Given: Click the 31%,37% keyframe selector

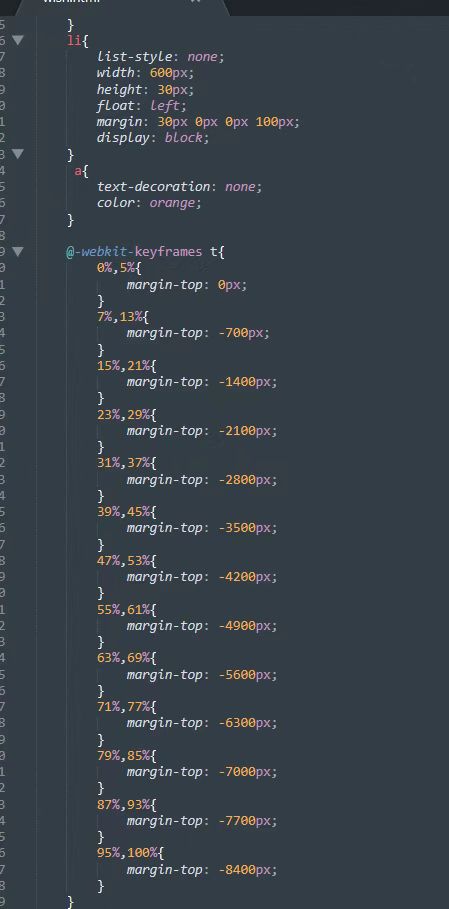Looking at the screenshot, I should [124, 463].
